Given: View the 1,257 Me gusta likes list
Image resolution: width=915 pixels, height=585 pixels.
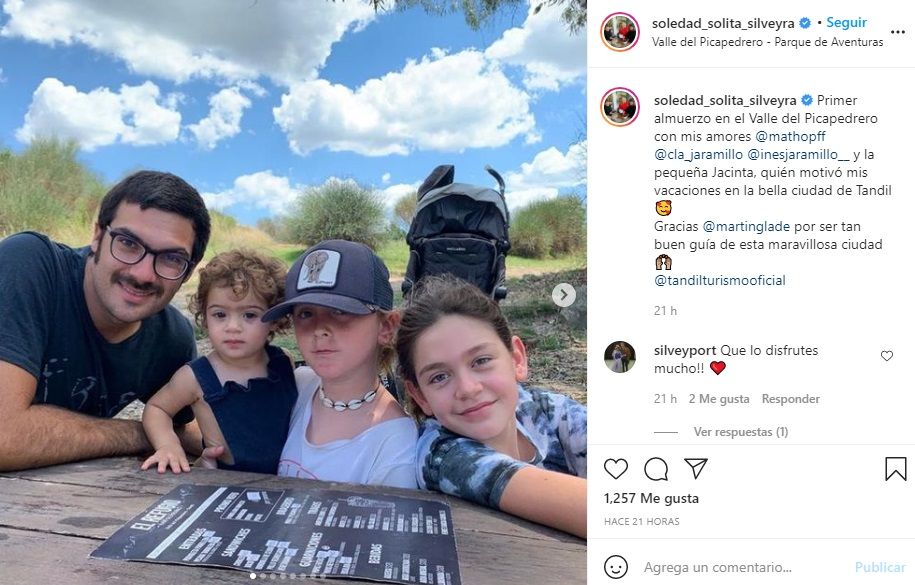Looking at the screenshot, I should coord(651,499).
